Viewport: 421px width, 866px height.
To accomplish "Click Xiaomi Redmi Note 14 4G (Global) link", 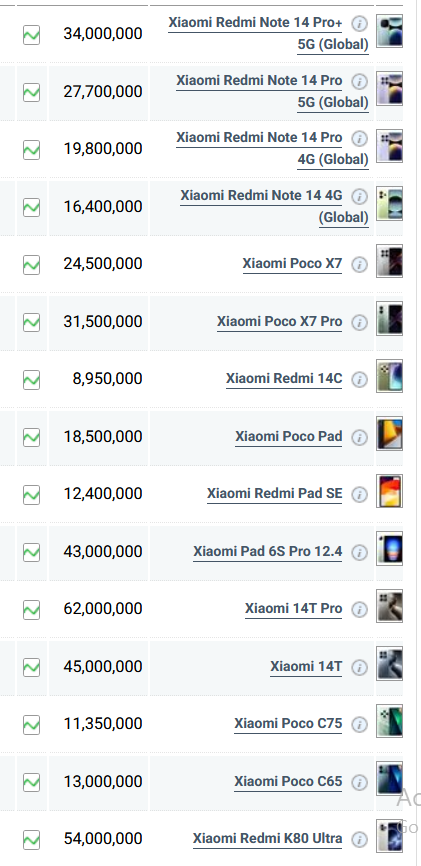I will tap(275, 206).
